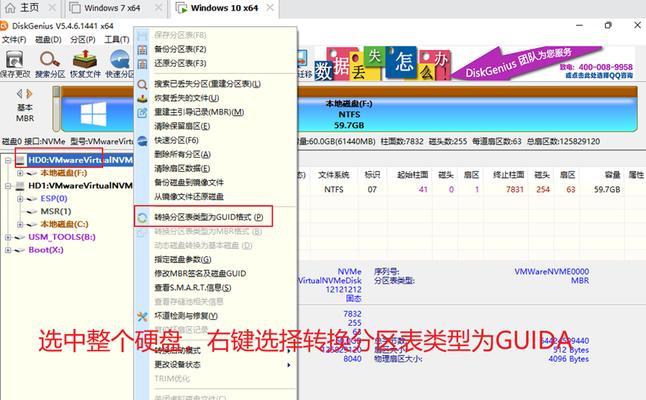Click the 恢复文件 toolbar icon
The height and width of the screenshot is (400, 646).
click(x=84, y=60)
